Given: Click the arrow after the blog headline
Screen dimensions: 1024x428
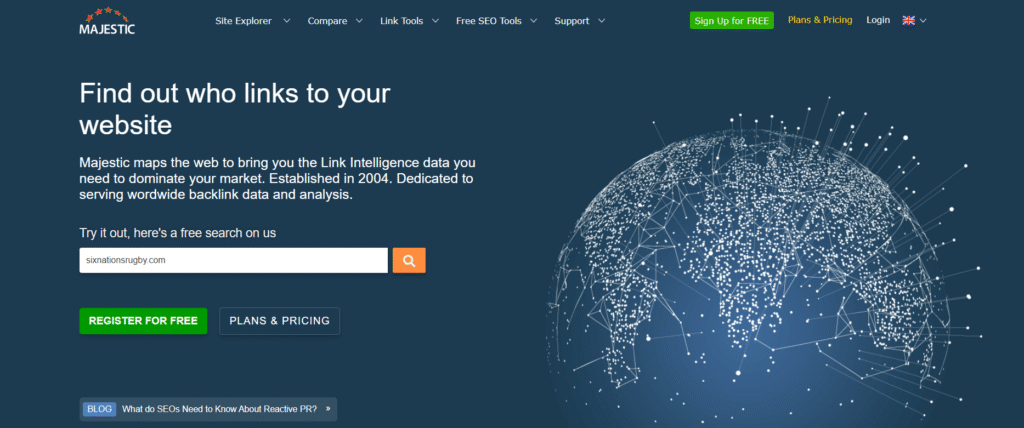Looking at the screenshot, I should [328, 409].
